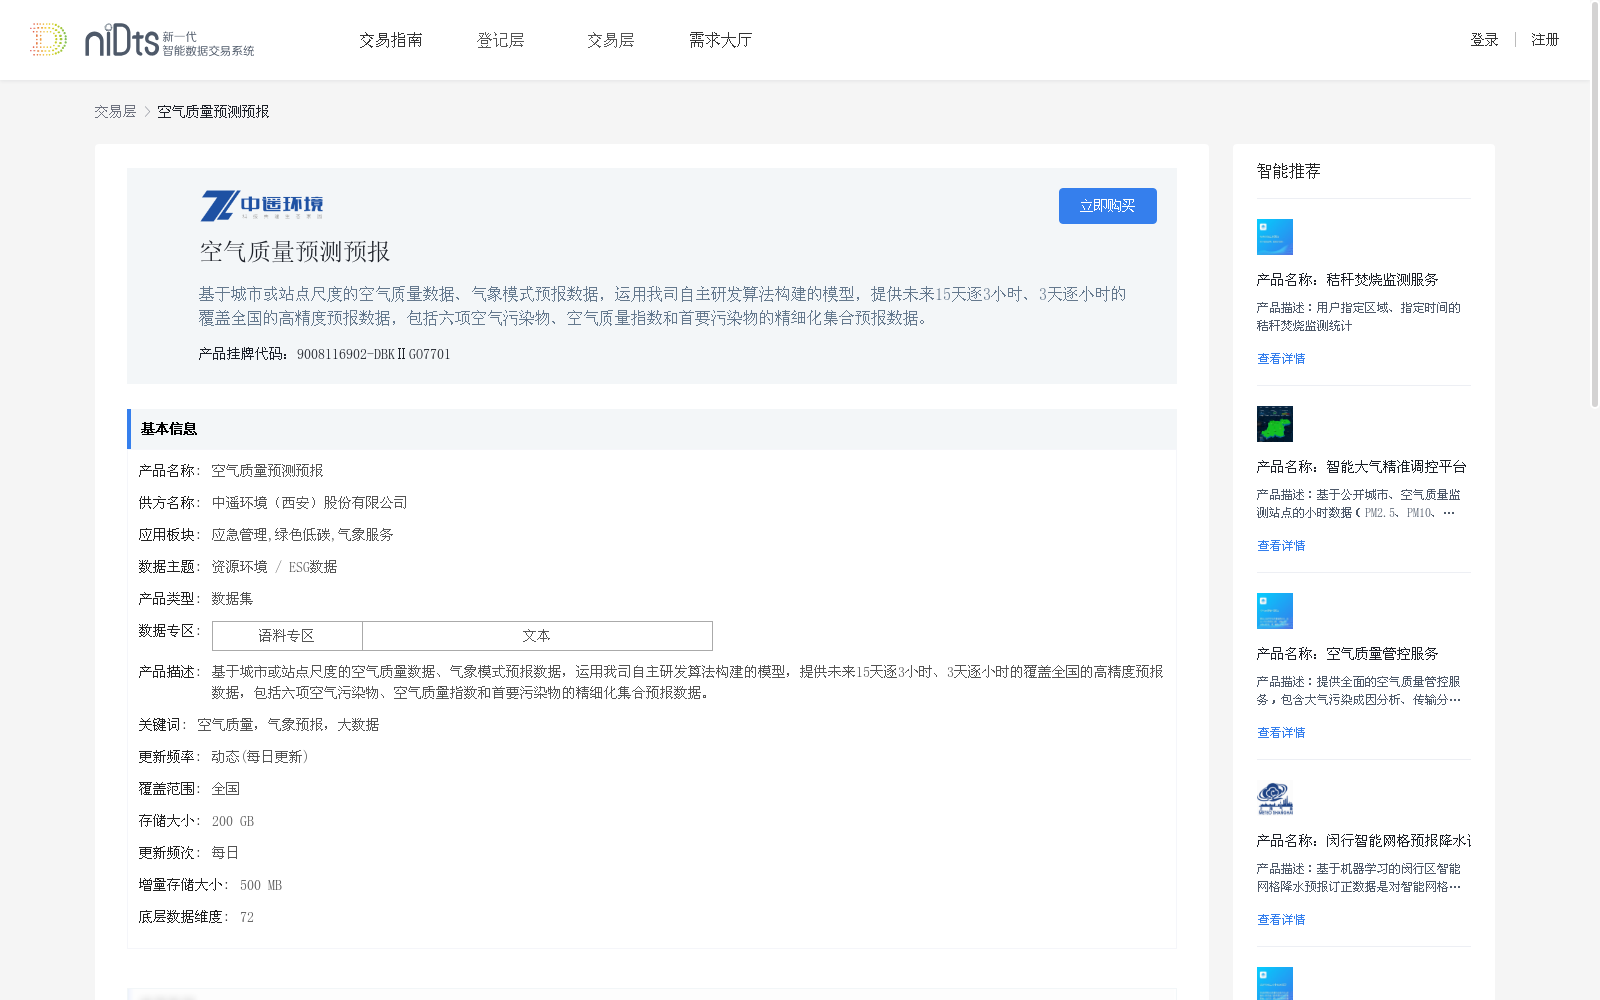Open the 需求大厅 menu
The width and height of the screenshot is (1600, 1000).
click(720, 40)
